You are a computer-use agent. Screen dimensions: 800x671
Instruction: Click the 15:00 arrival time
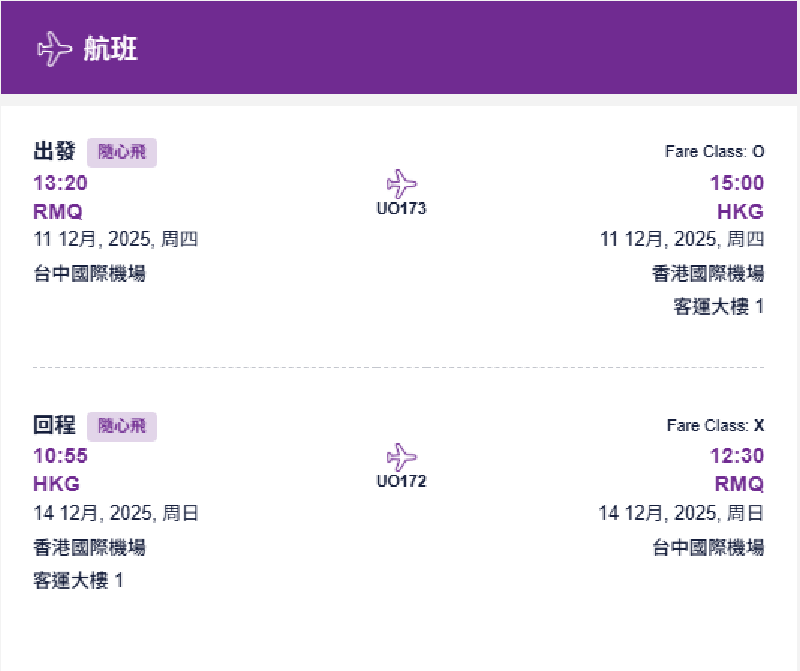pyautogui.click(x=737, y=183)
